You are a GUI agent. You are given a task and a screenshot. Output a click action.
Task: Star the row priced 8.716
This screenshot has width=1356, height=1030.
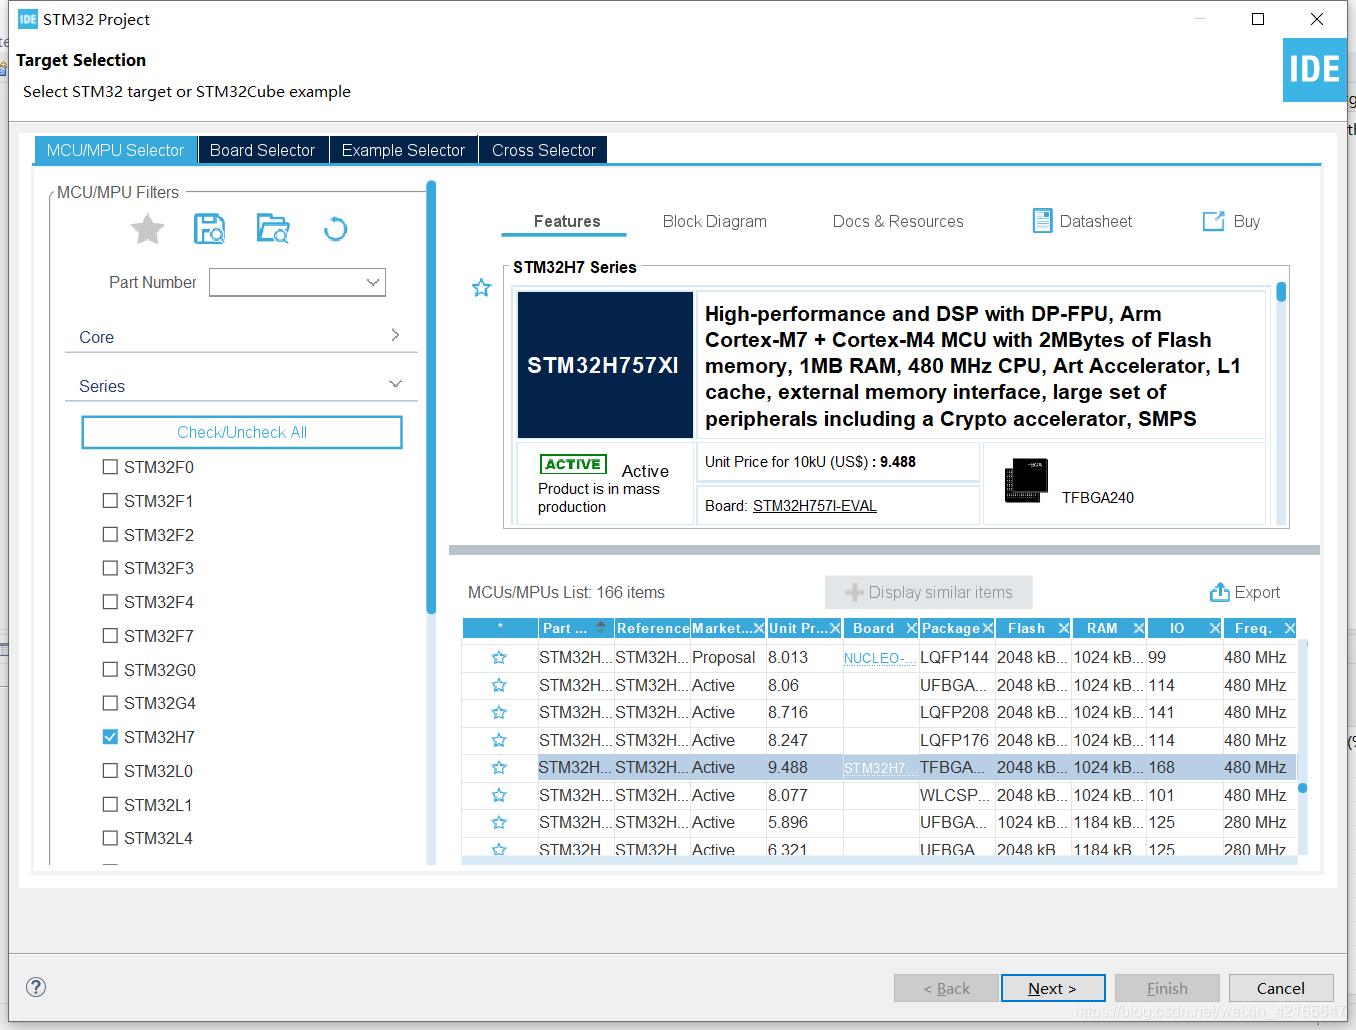pyautogui.click(x=499, y=712)
